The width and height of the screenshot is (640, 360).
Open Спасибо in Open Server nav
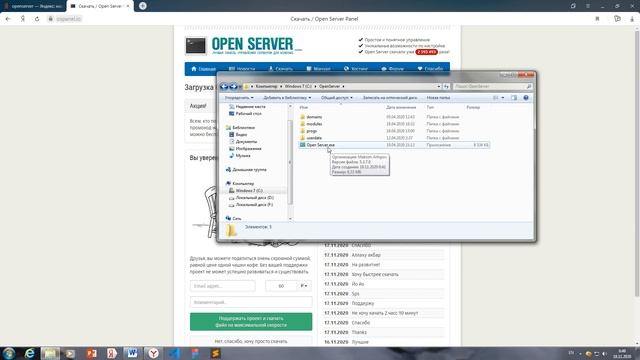point(430,69)
